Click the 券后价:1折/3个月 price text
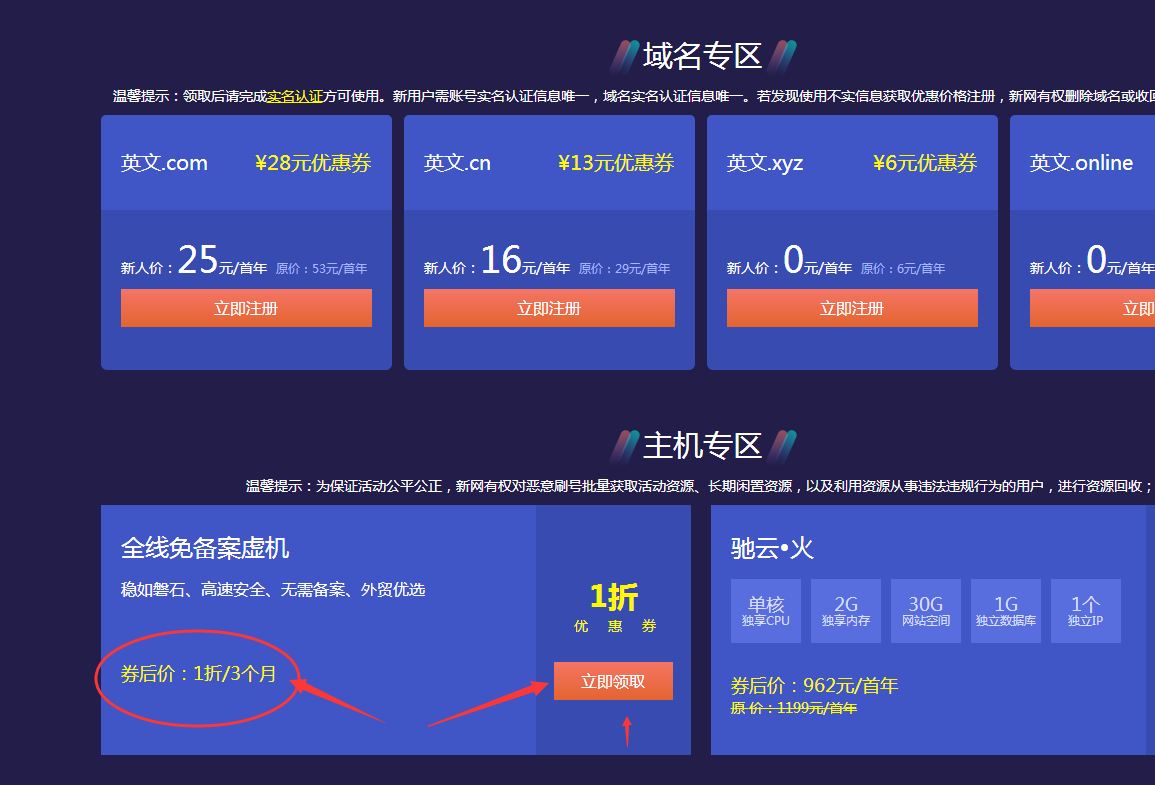1155x785 pixels. tap(199, 674)
